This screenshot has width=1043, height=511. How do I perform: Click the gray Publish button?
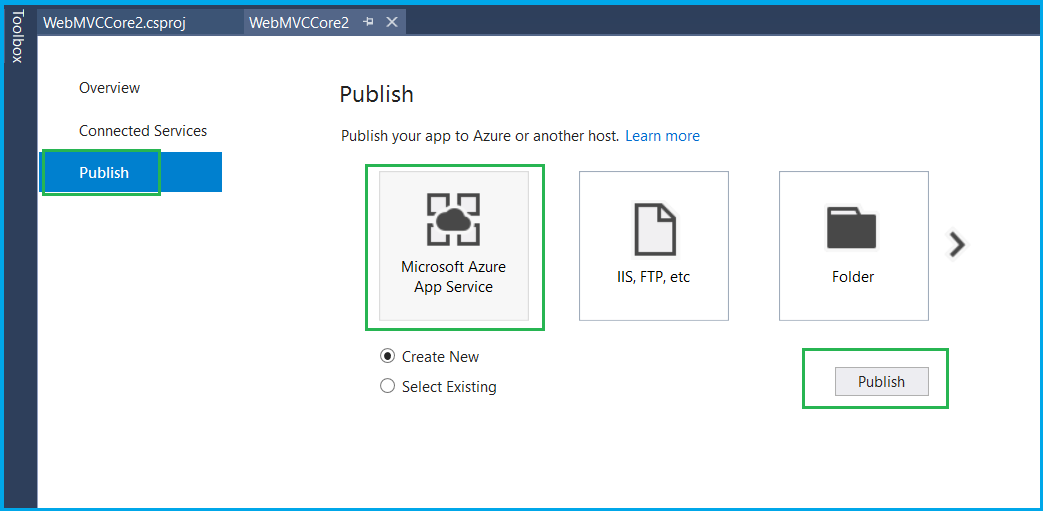pos(881,381)
